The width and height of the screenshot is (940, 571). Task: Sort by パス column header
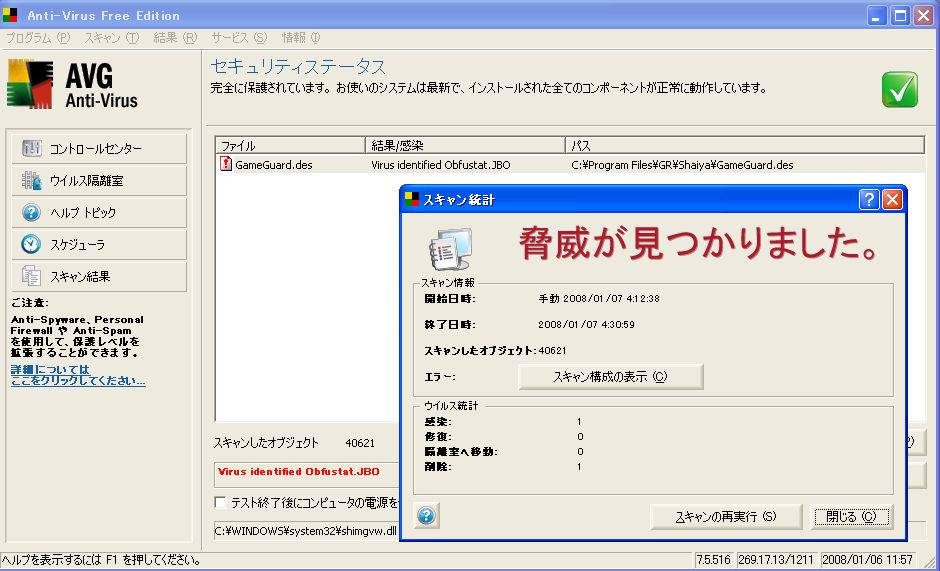(745, 145)
